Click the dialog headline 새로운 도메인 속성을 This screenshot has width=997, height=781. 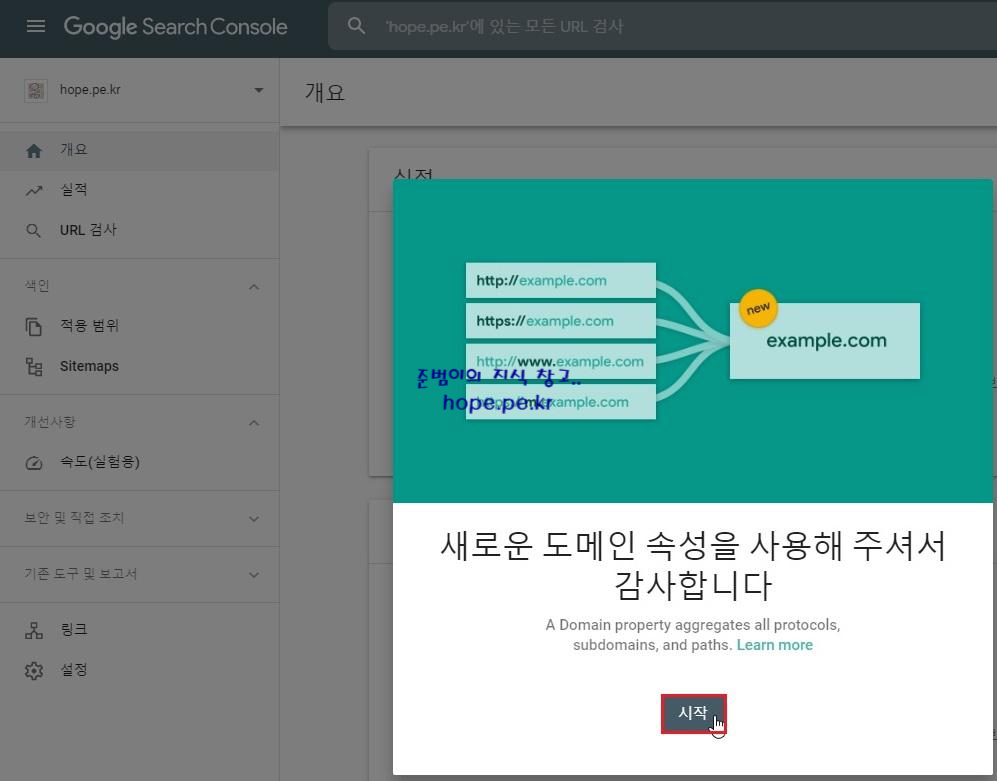click(693, 565)
